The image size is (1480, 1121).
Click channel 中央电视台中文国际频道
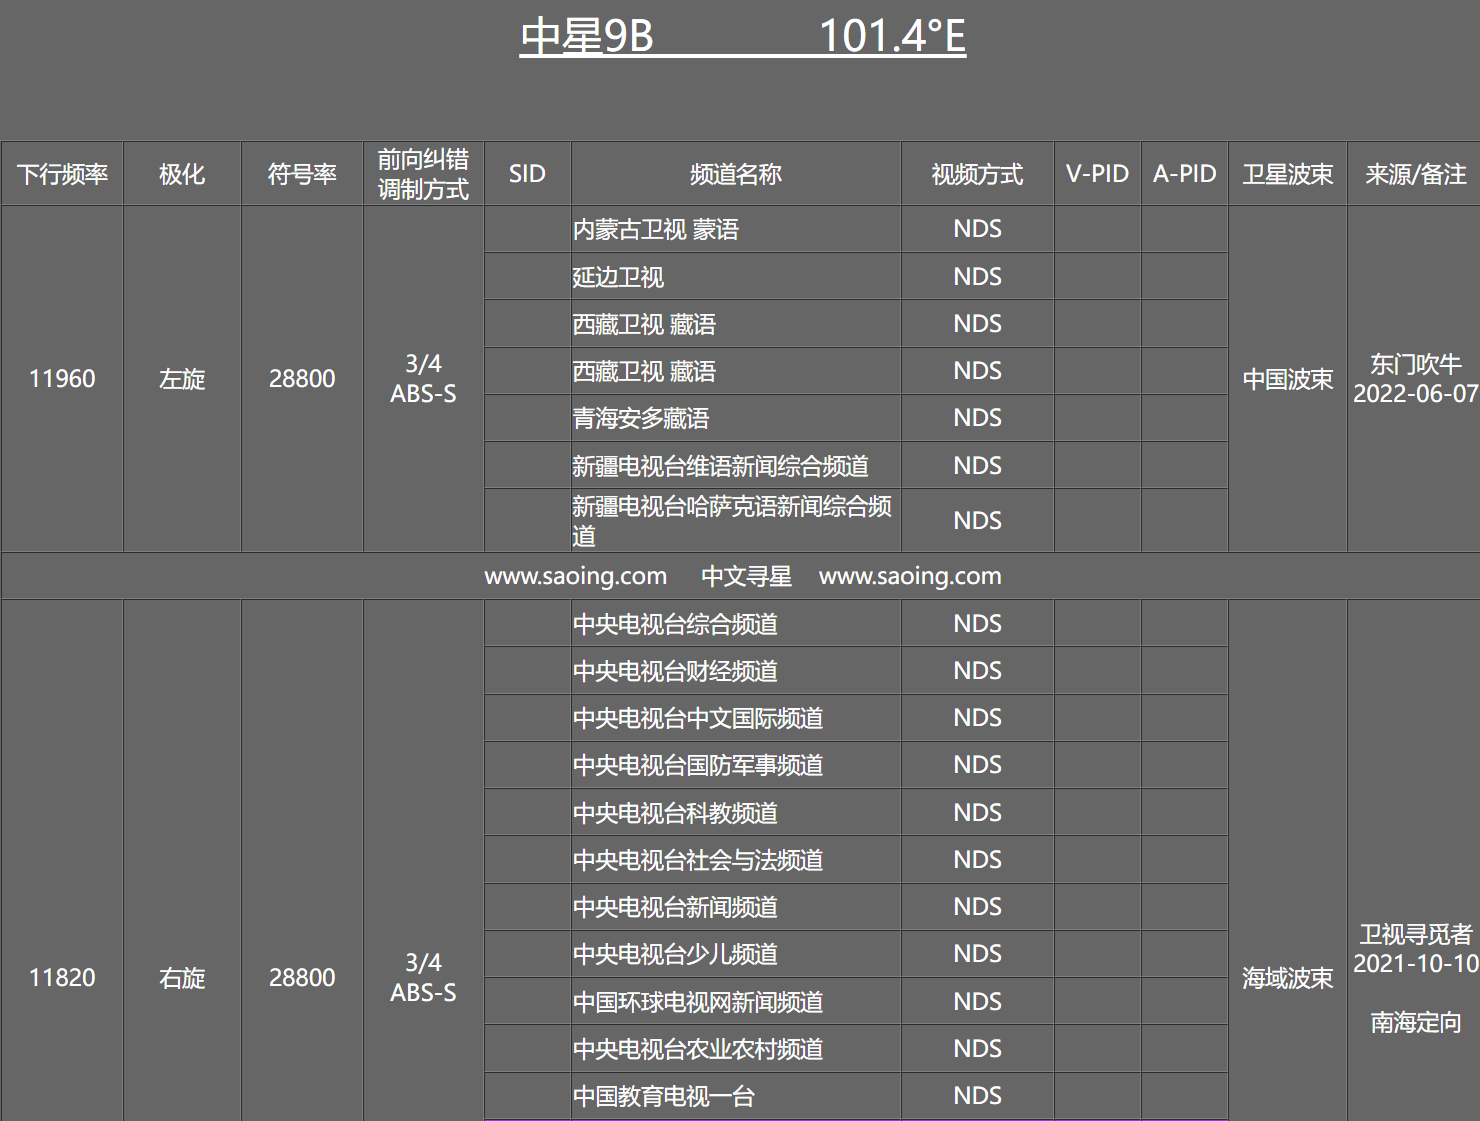tap(698, 718)
